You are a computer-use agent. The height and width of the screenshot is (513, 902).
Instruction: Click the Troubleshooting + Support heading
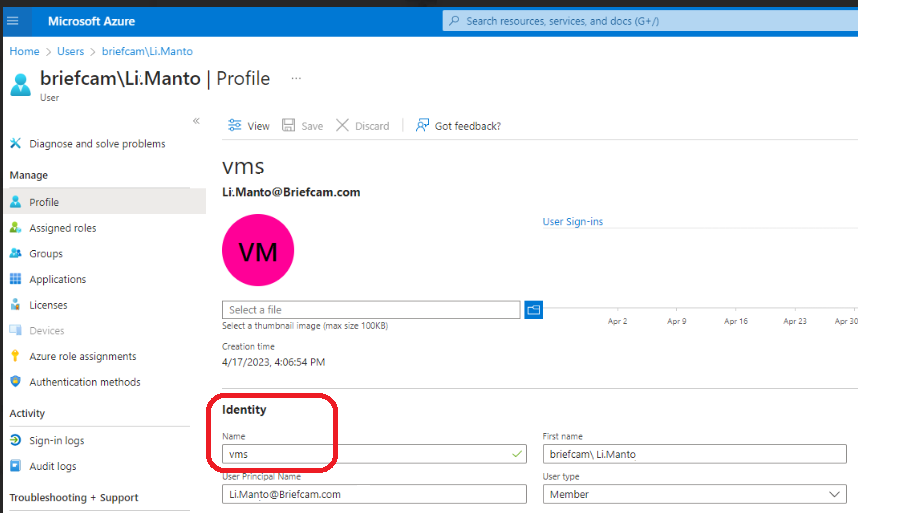(x=74, y=497)
